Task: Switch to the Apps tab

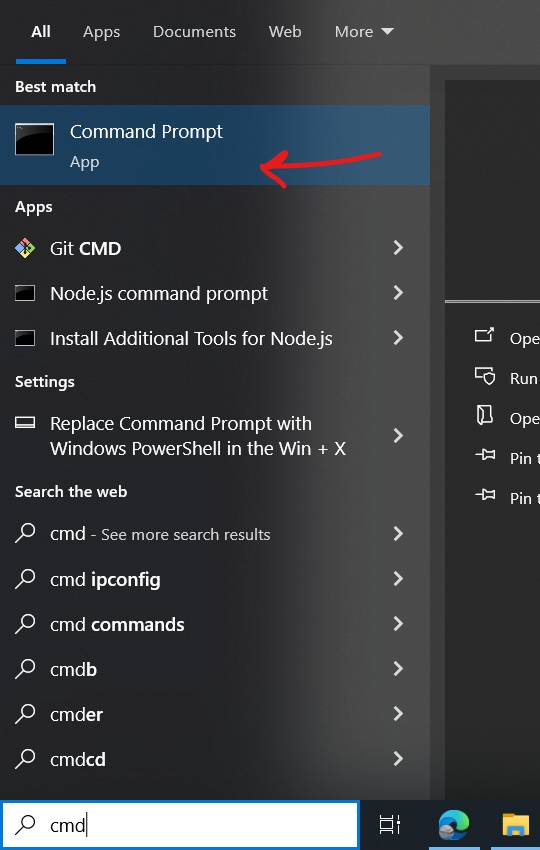Action: coord(101,32)
